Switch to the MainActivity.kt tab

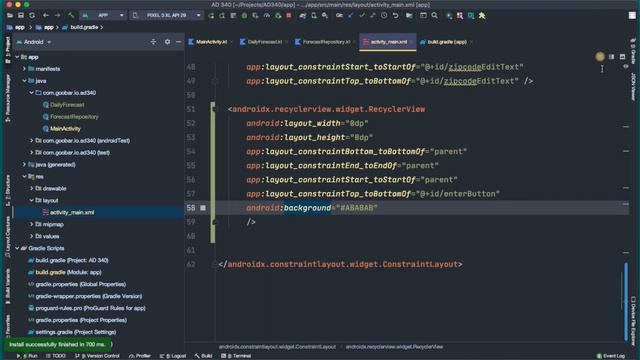coord(211,42)
